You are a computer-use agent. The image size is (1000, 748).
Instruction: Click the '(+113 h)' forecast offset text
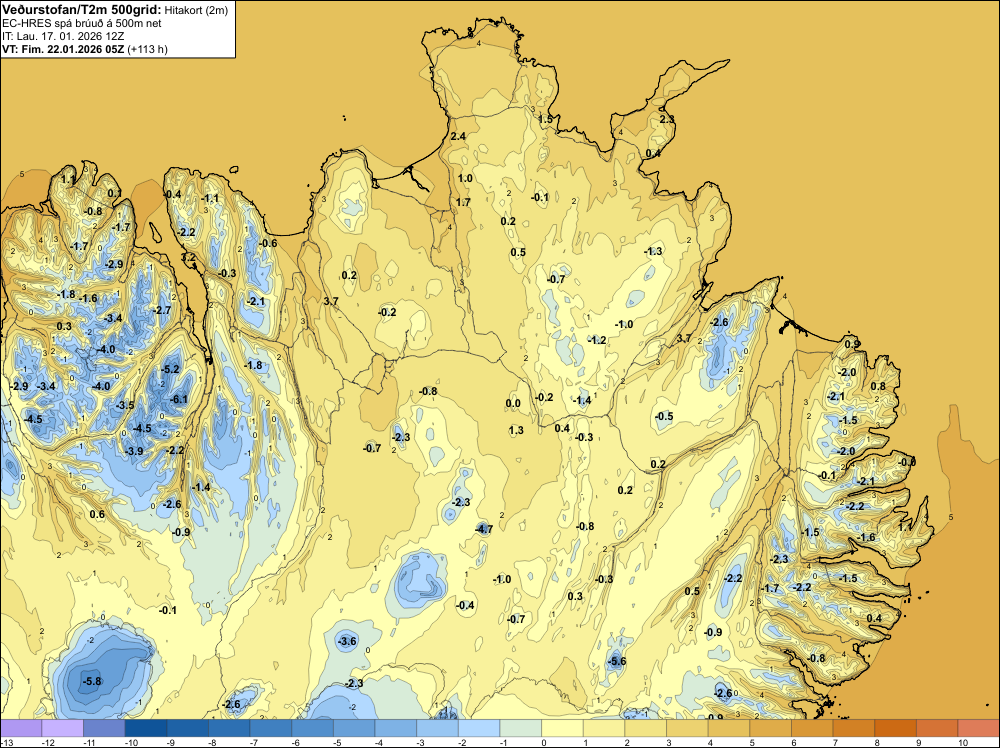coord(147,49)
